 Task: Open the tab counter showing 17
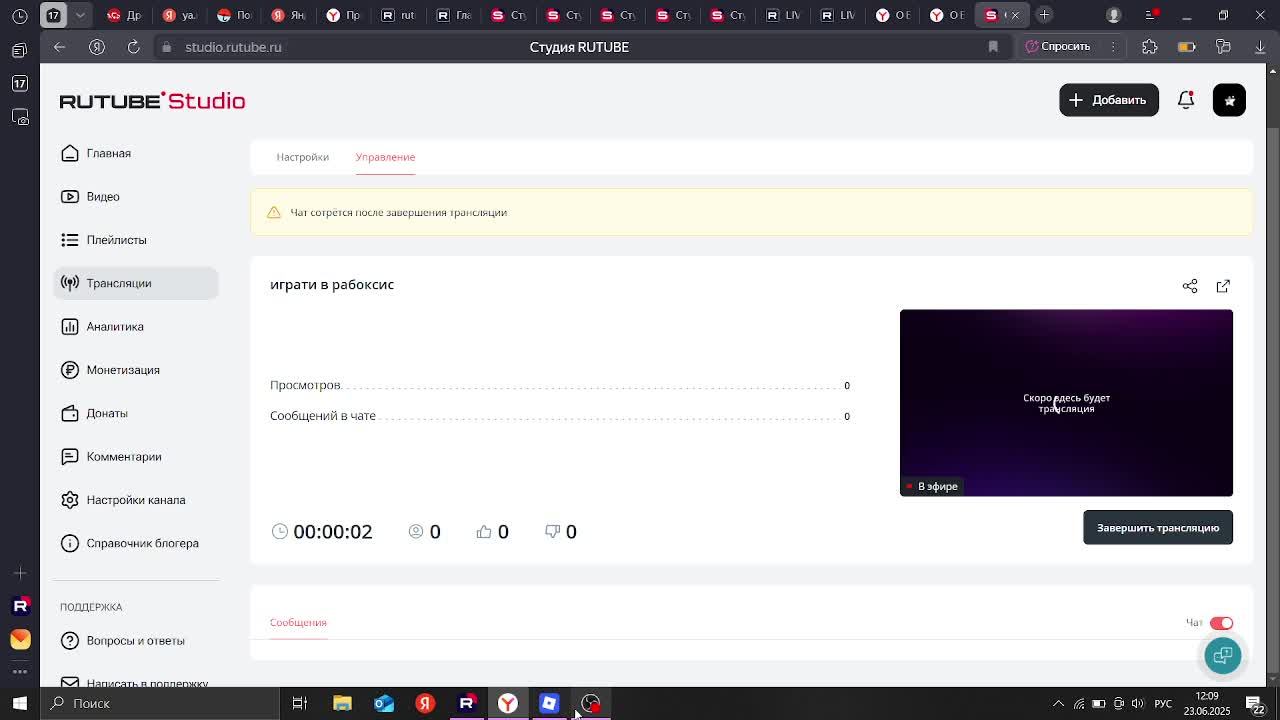[53, 15]
